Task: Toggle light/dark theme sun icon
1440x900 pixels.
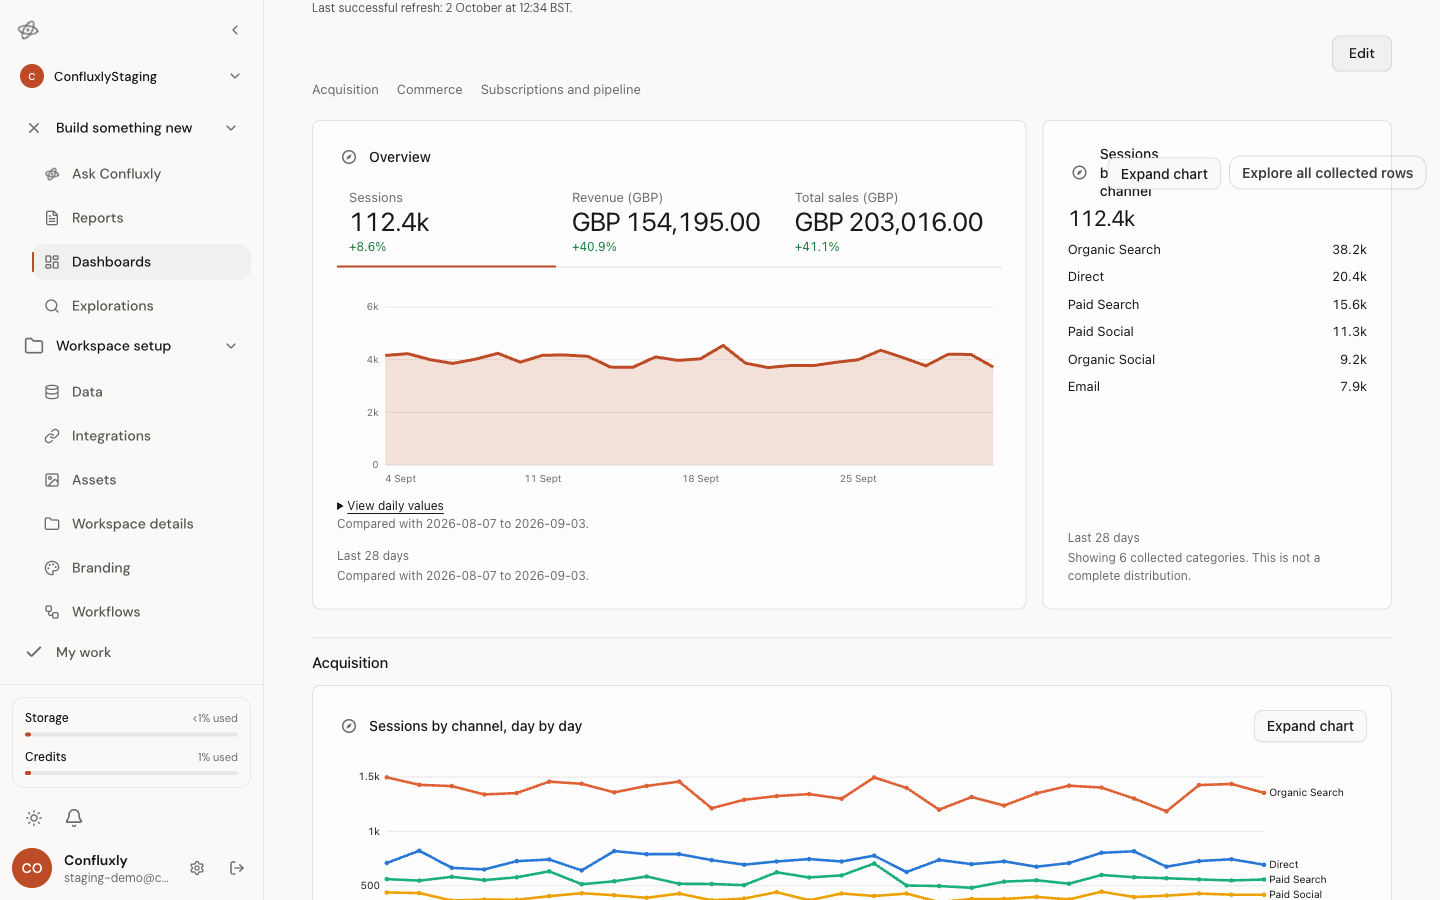Action: (34, 818)
